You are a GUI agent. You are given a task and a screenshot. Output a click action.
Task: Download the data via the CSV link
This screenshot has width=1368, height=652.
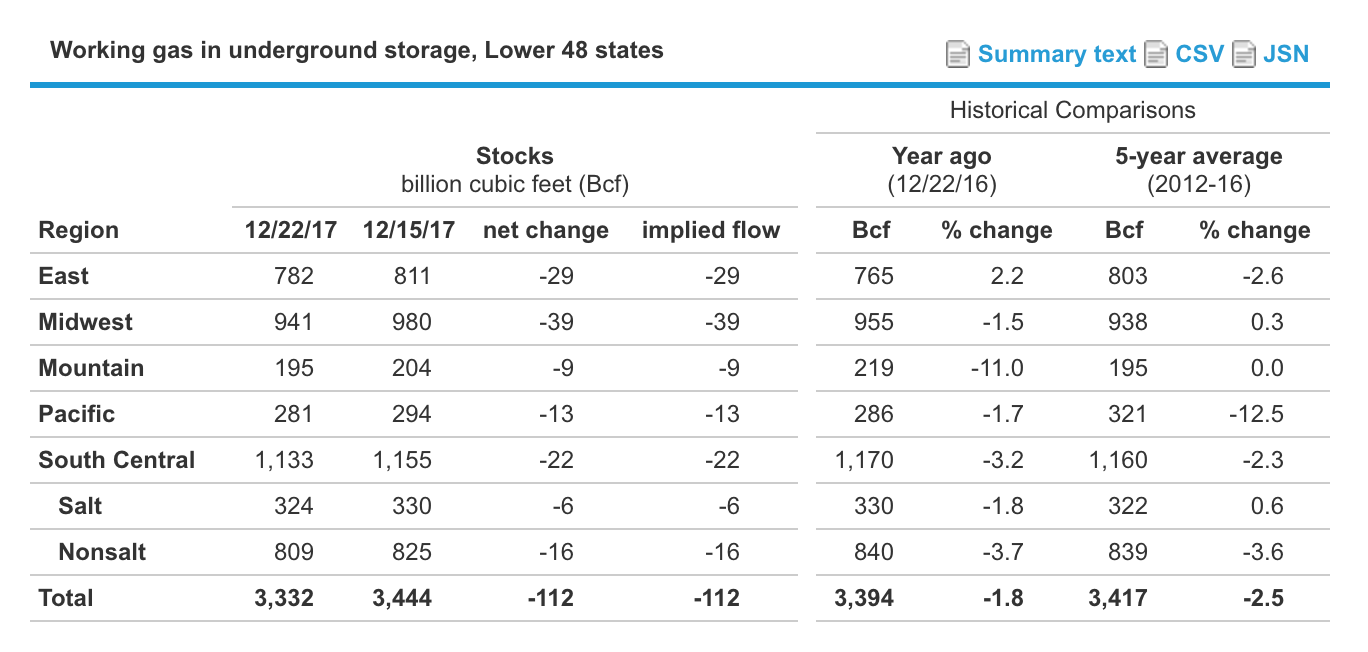pyautogui.click(x=1198, y=54)
